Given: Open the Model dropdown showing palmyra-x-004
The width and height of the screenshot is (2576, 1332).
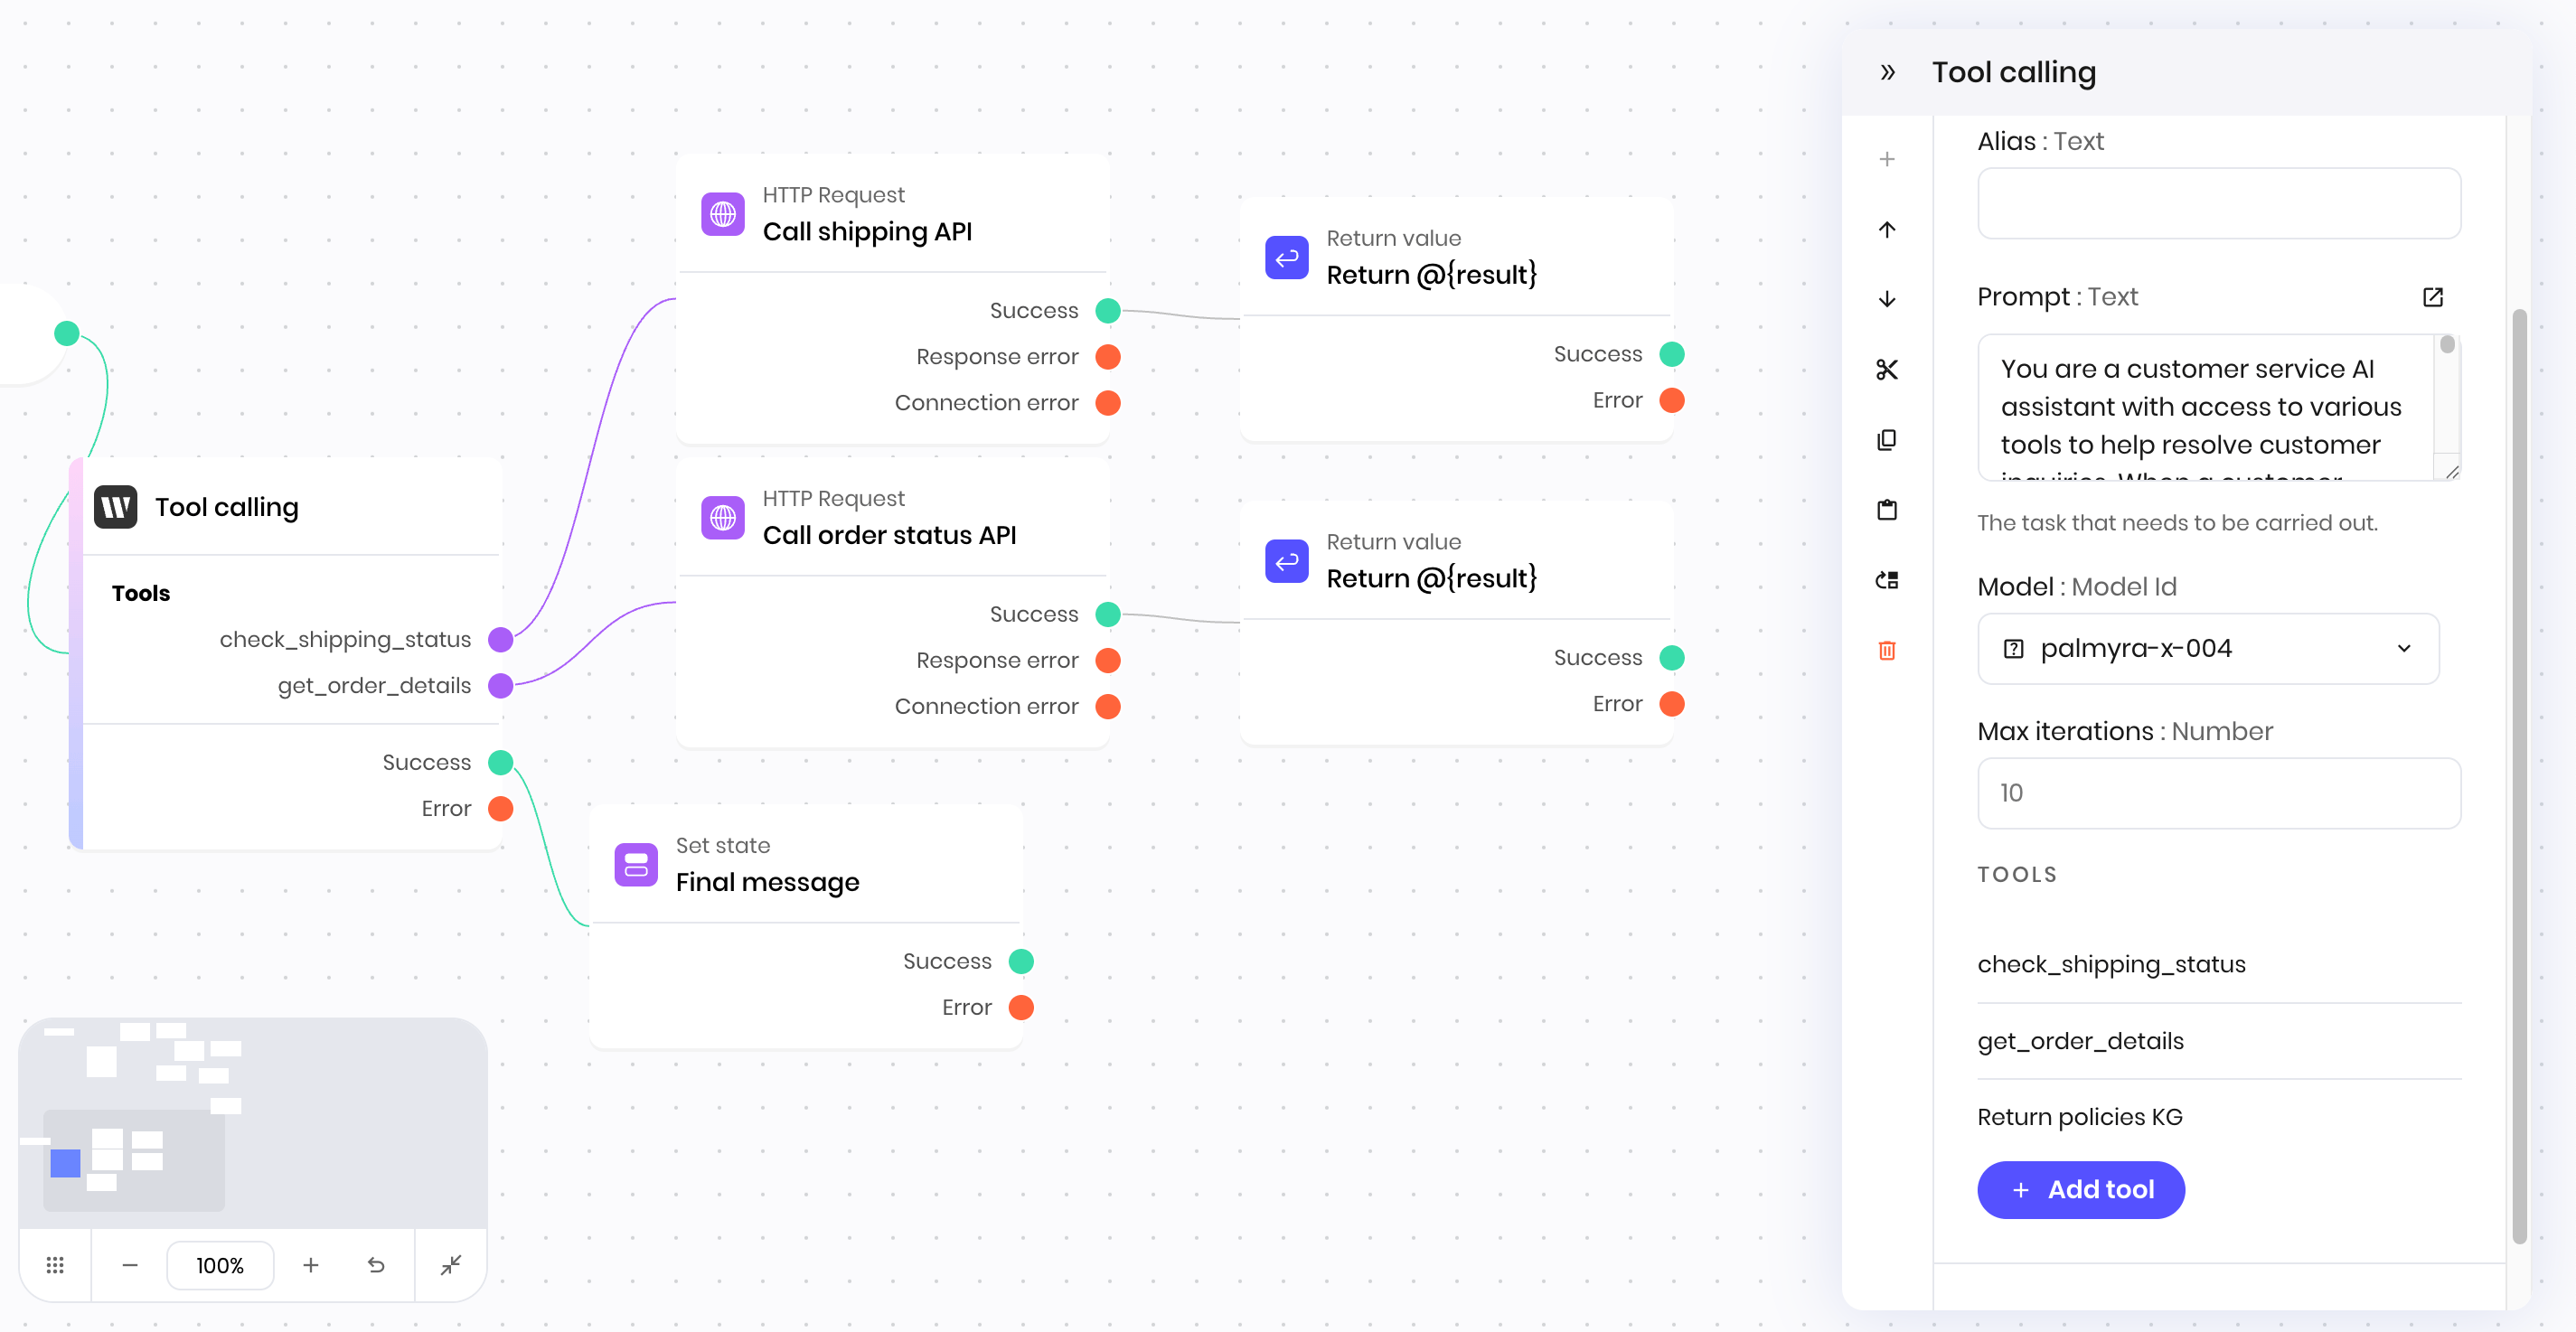Looking at the screenshot, I should pos(2208,648).
